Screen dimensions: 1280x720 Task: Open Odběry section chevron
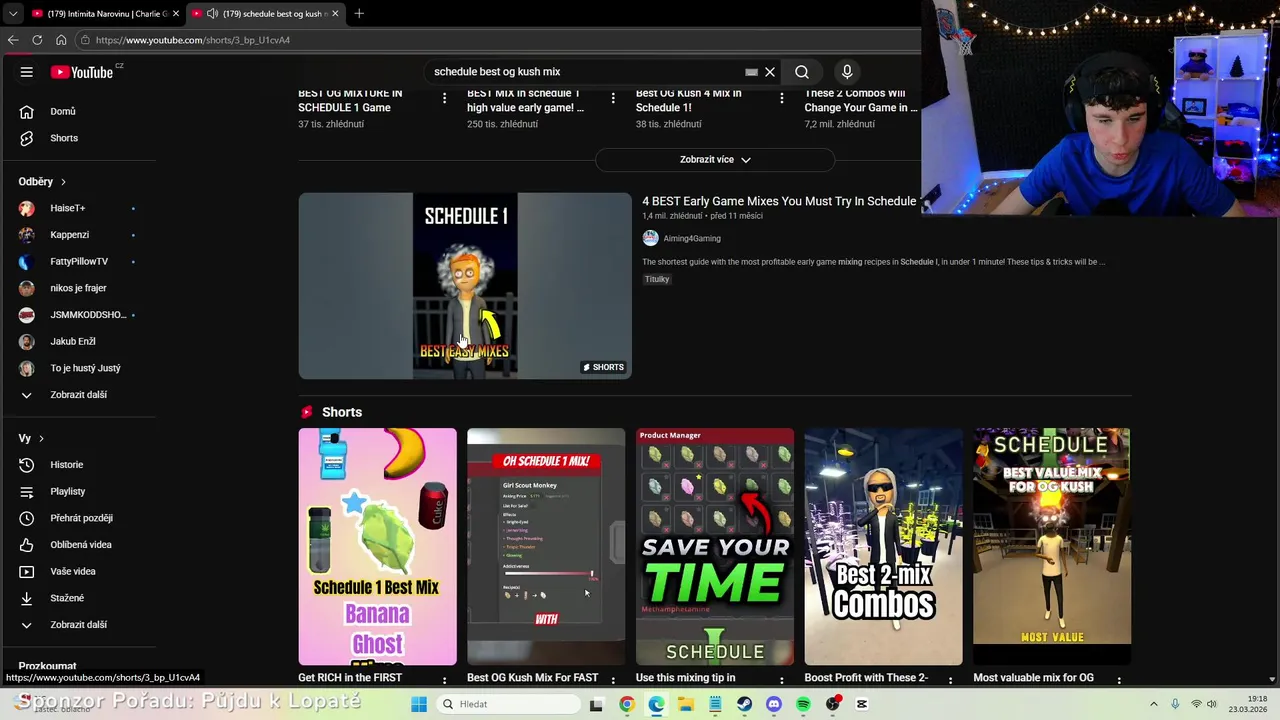[x=63, y=182]
